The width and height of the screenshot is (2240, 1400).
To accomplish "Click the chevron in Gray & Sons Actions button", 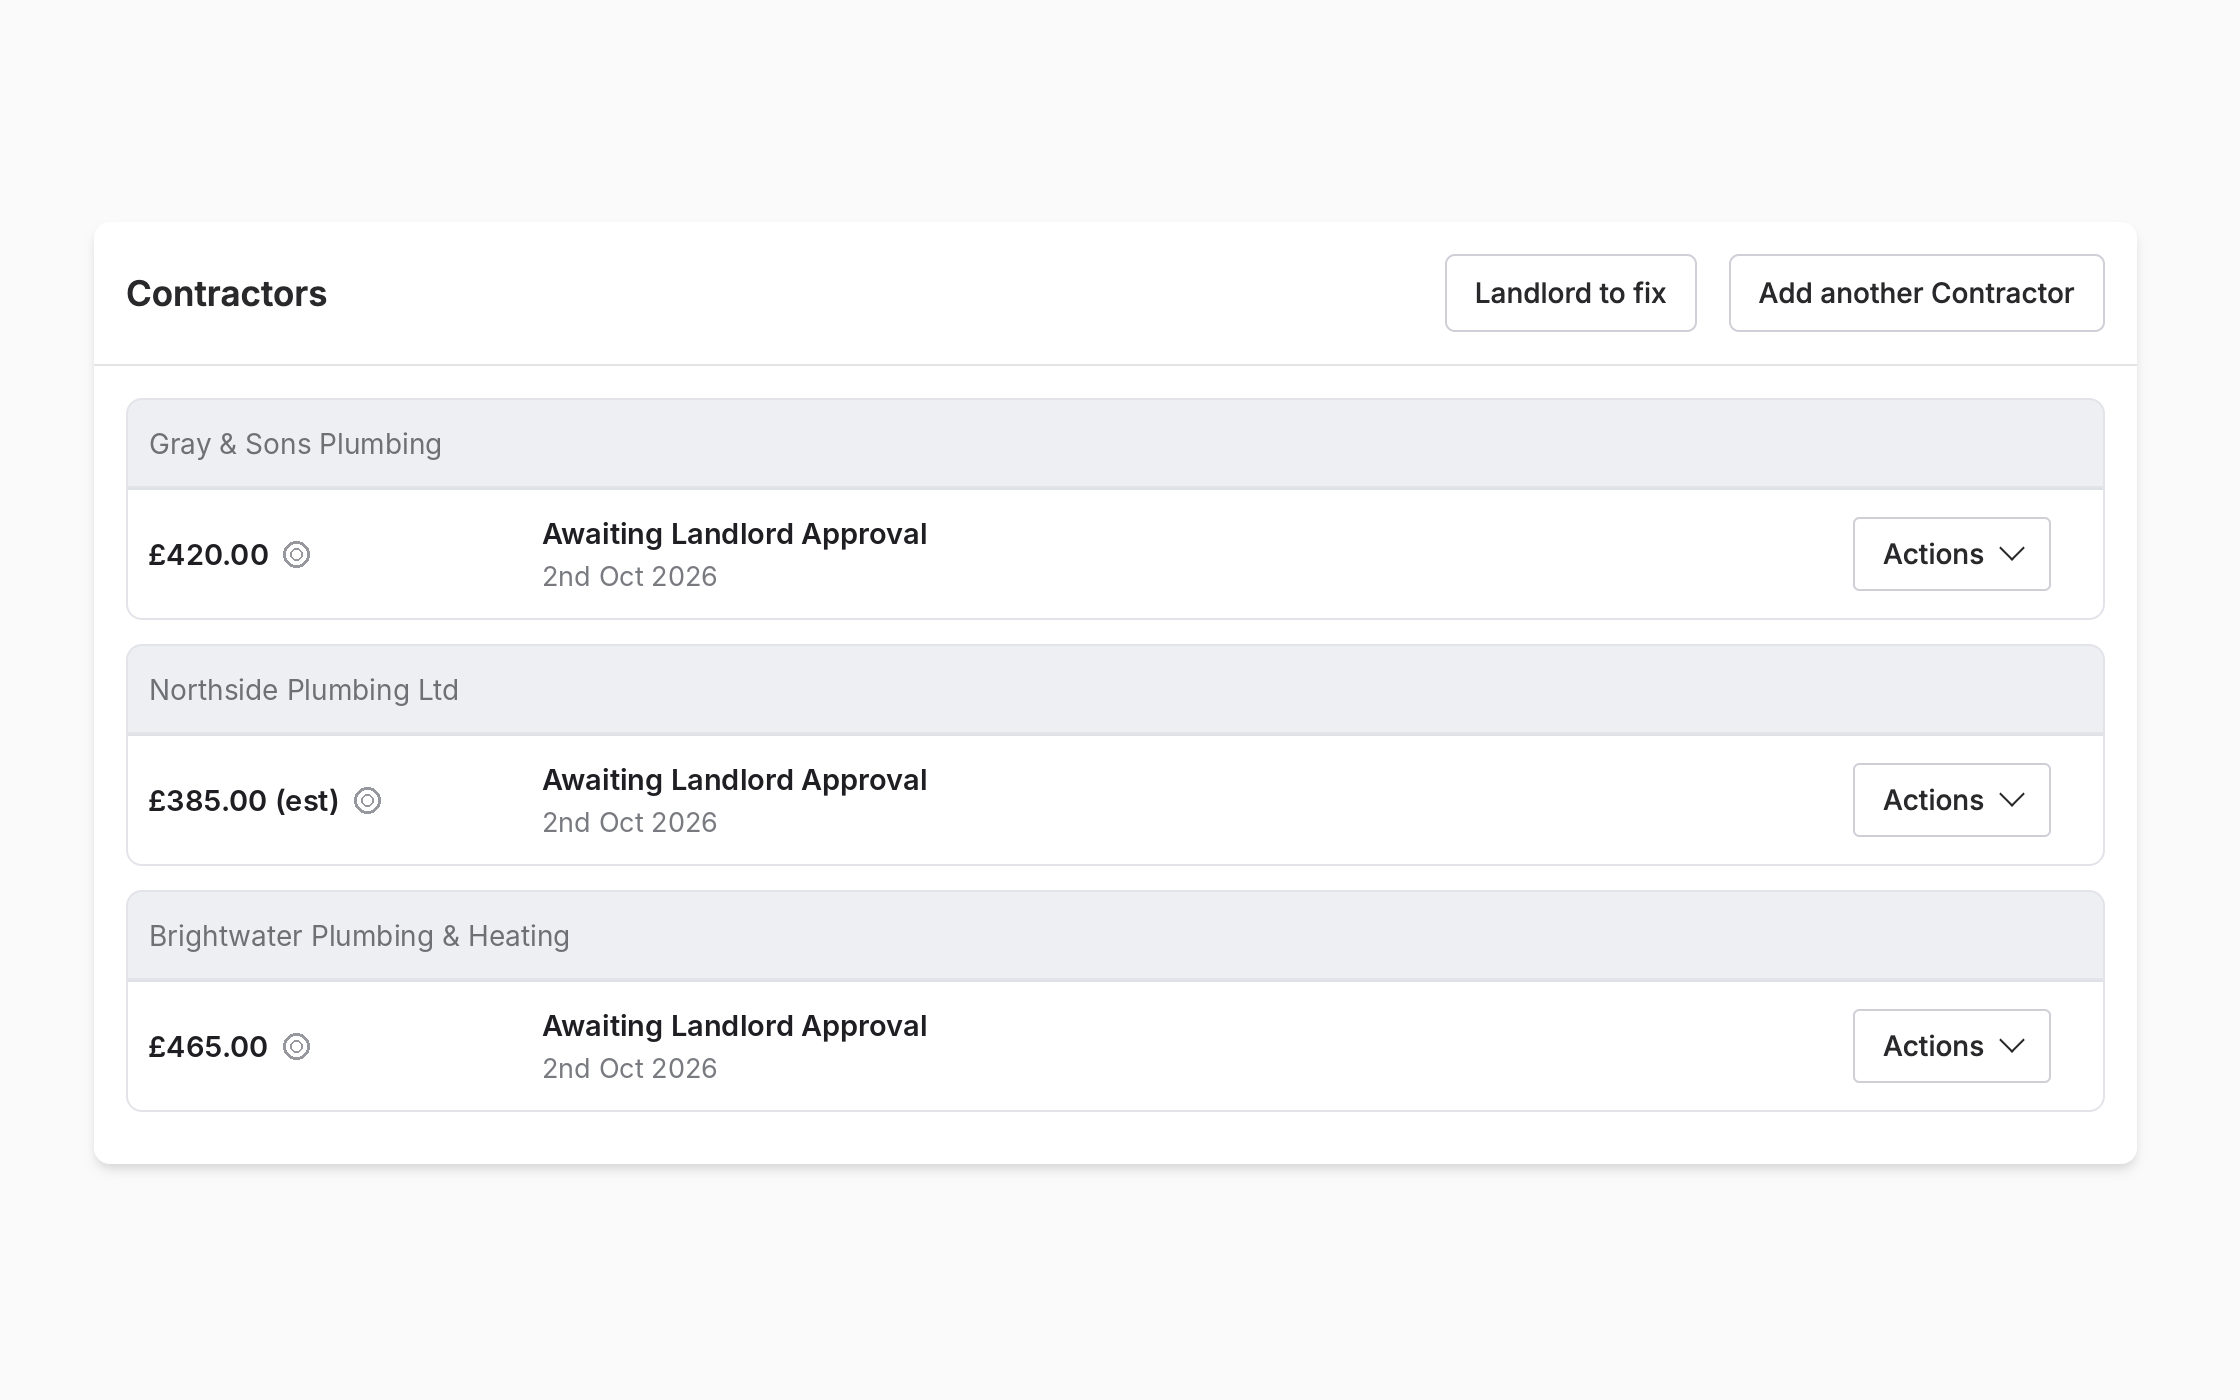I will click(2012, 554).
